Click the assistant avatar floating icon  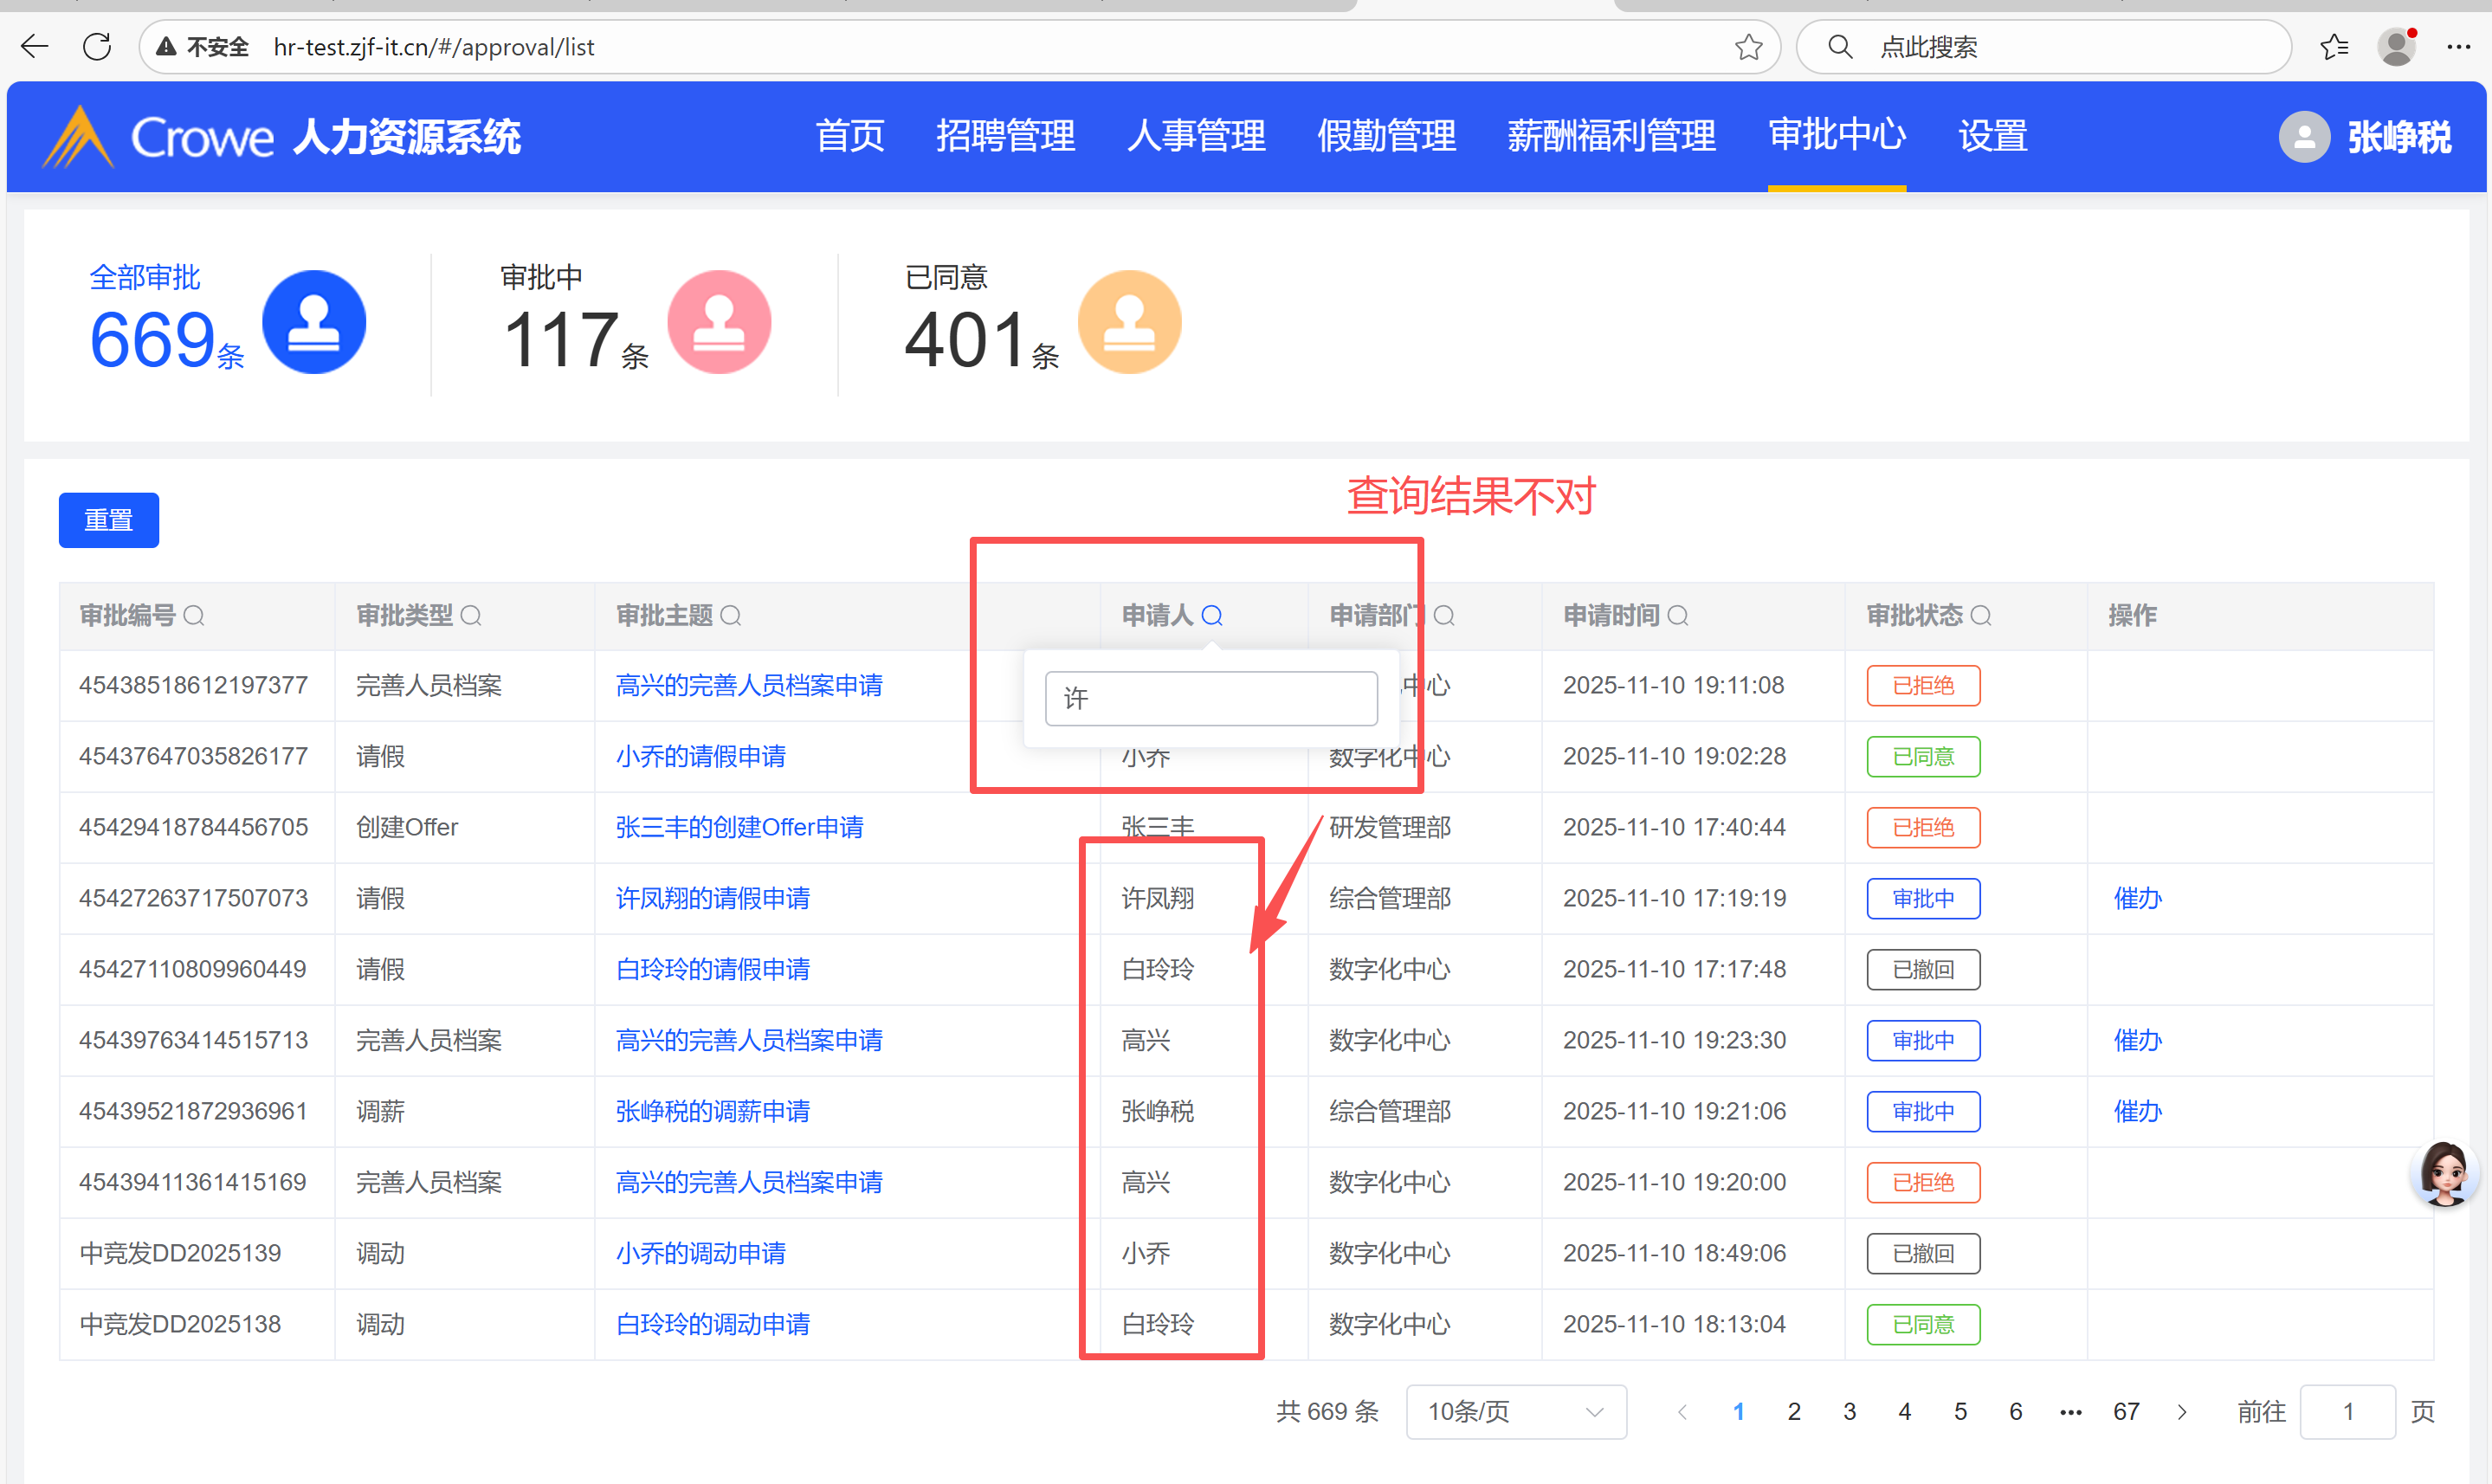tap(2444, 1174)
